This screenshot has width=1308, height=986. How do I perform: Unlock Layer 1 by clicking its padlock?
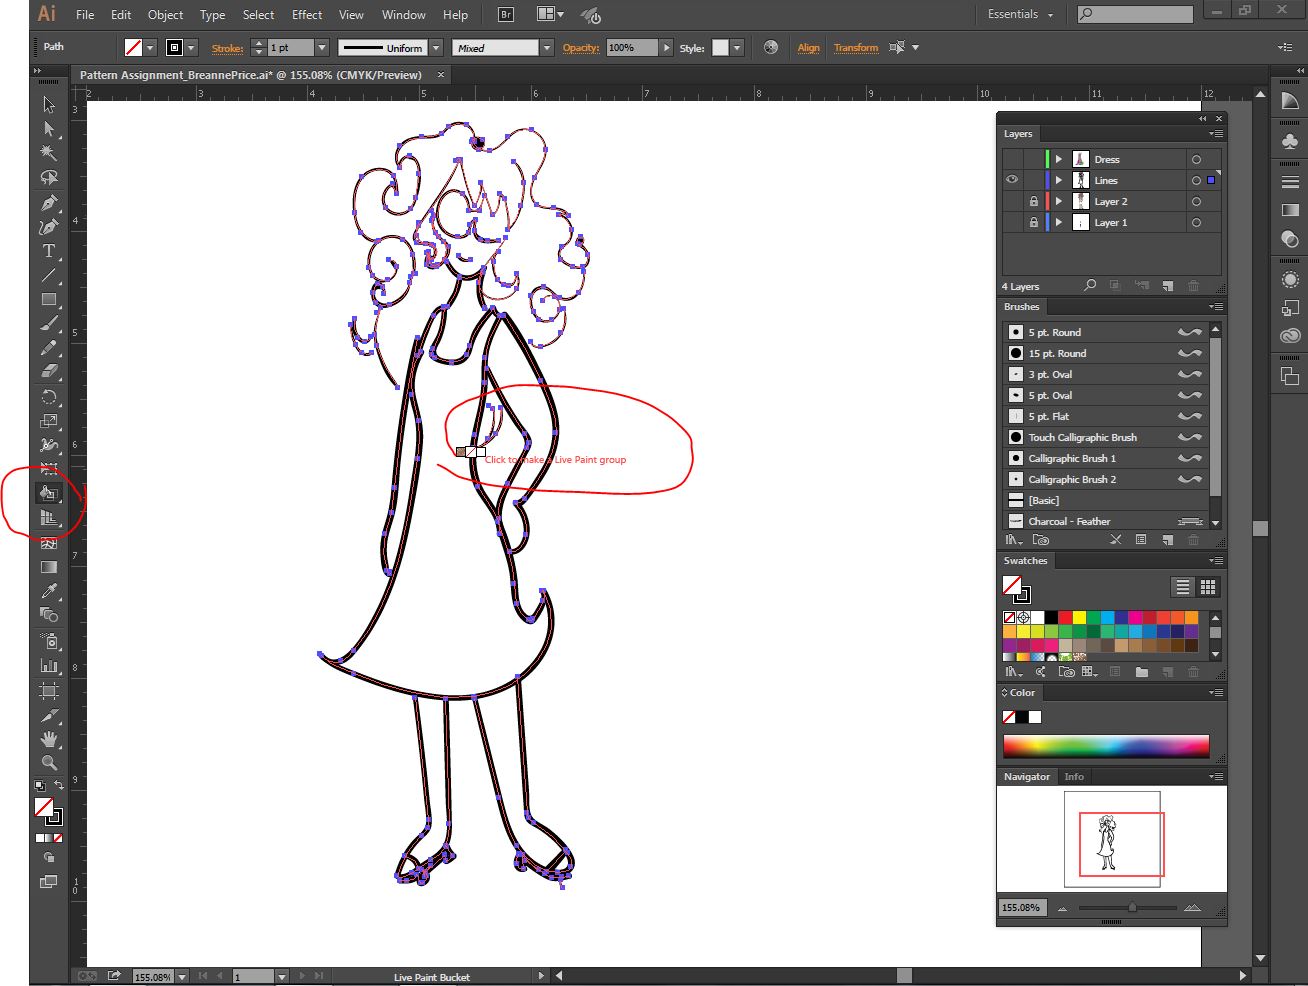click(x=1034, y=221)
